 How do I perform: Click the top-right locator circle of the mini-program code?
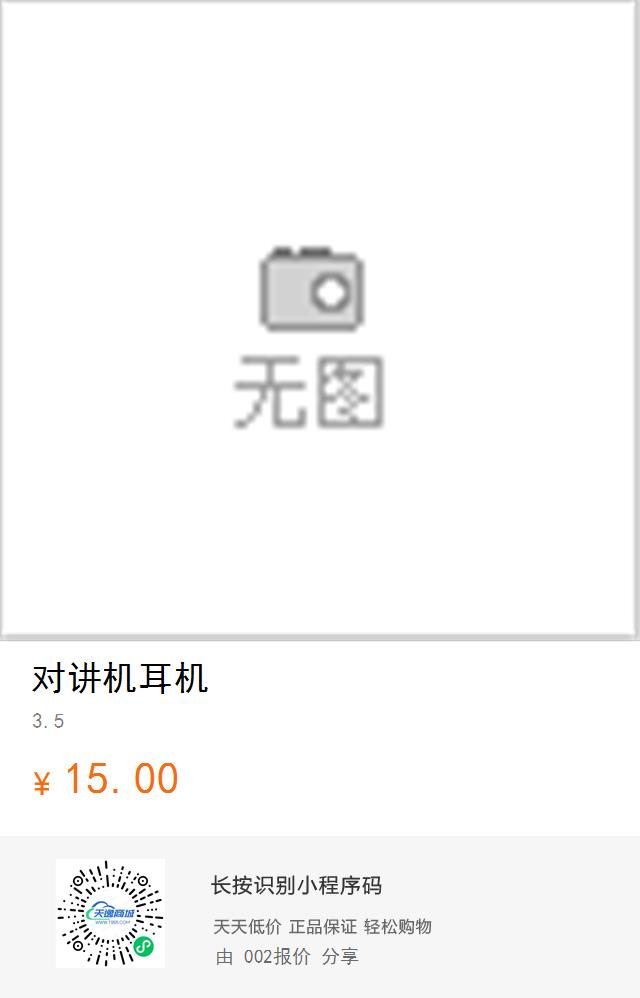pos(143,881)
